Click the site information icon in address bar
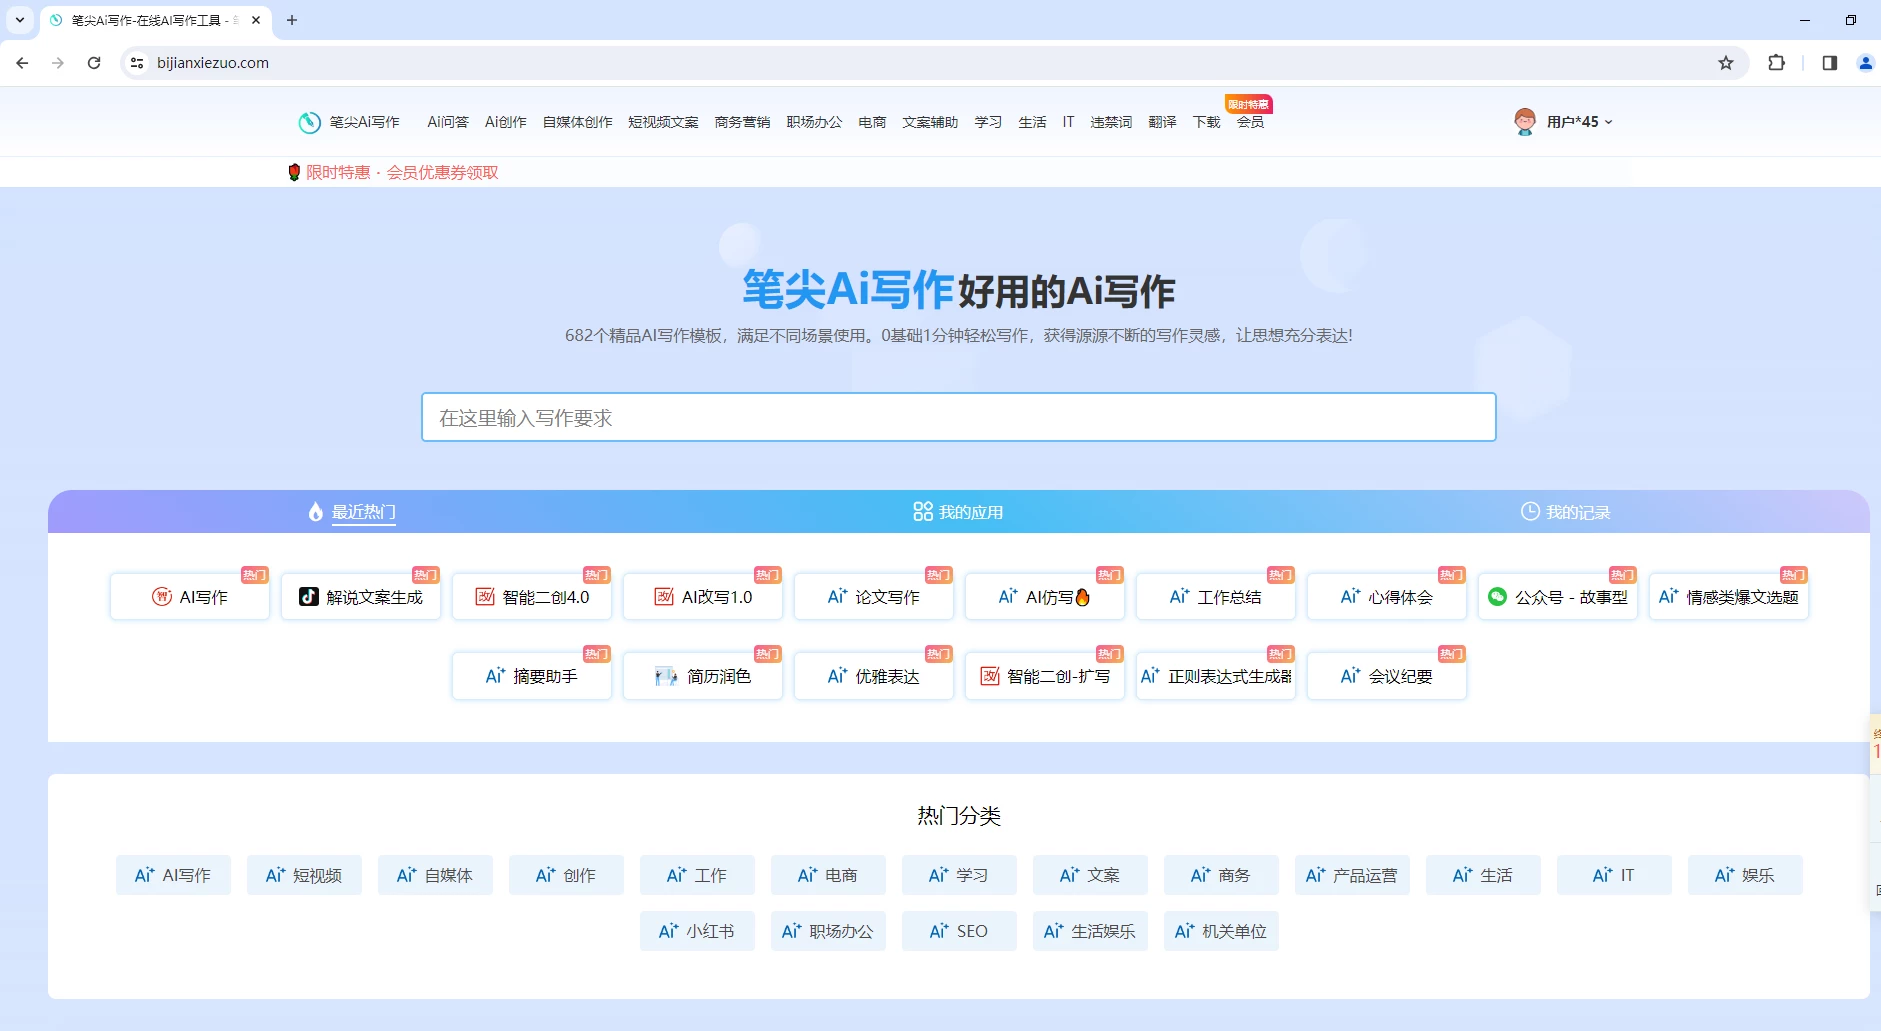Image resolution: width=1881 pixels, height=1031 pixels. click(x=137, y=63)
